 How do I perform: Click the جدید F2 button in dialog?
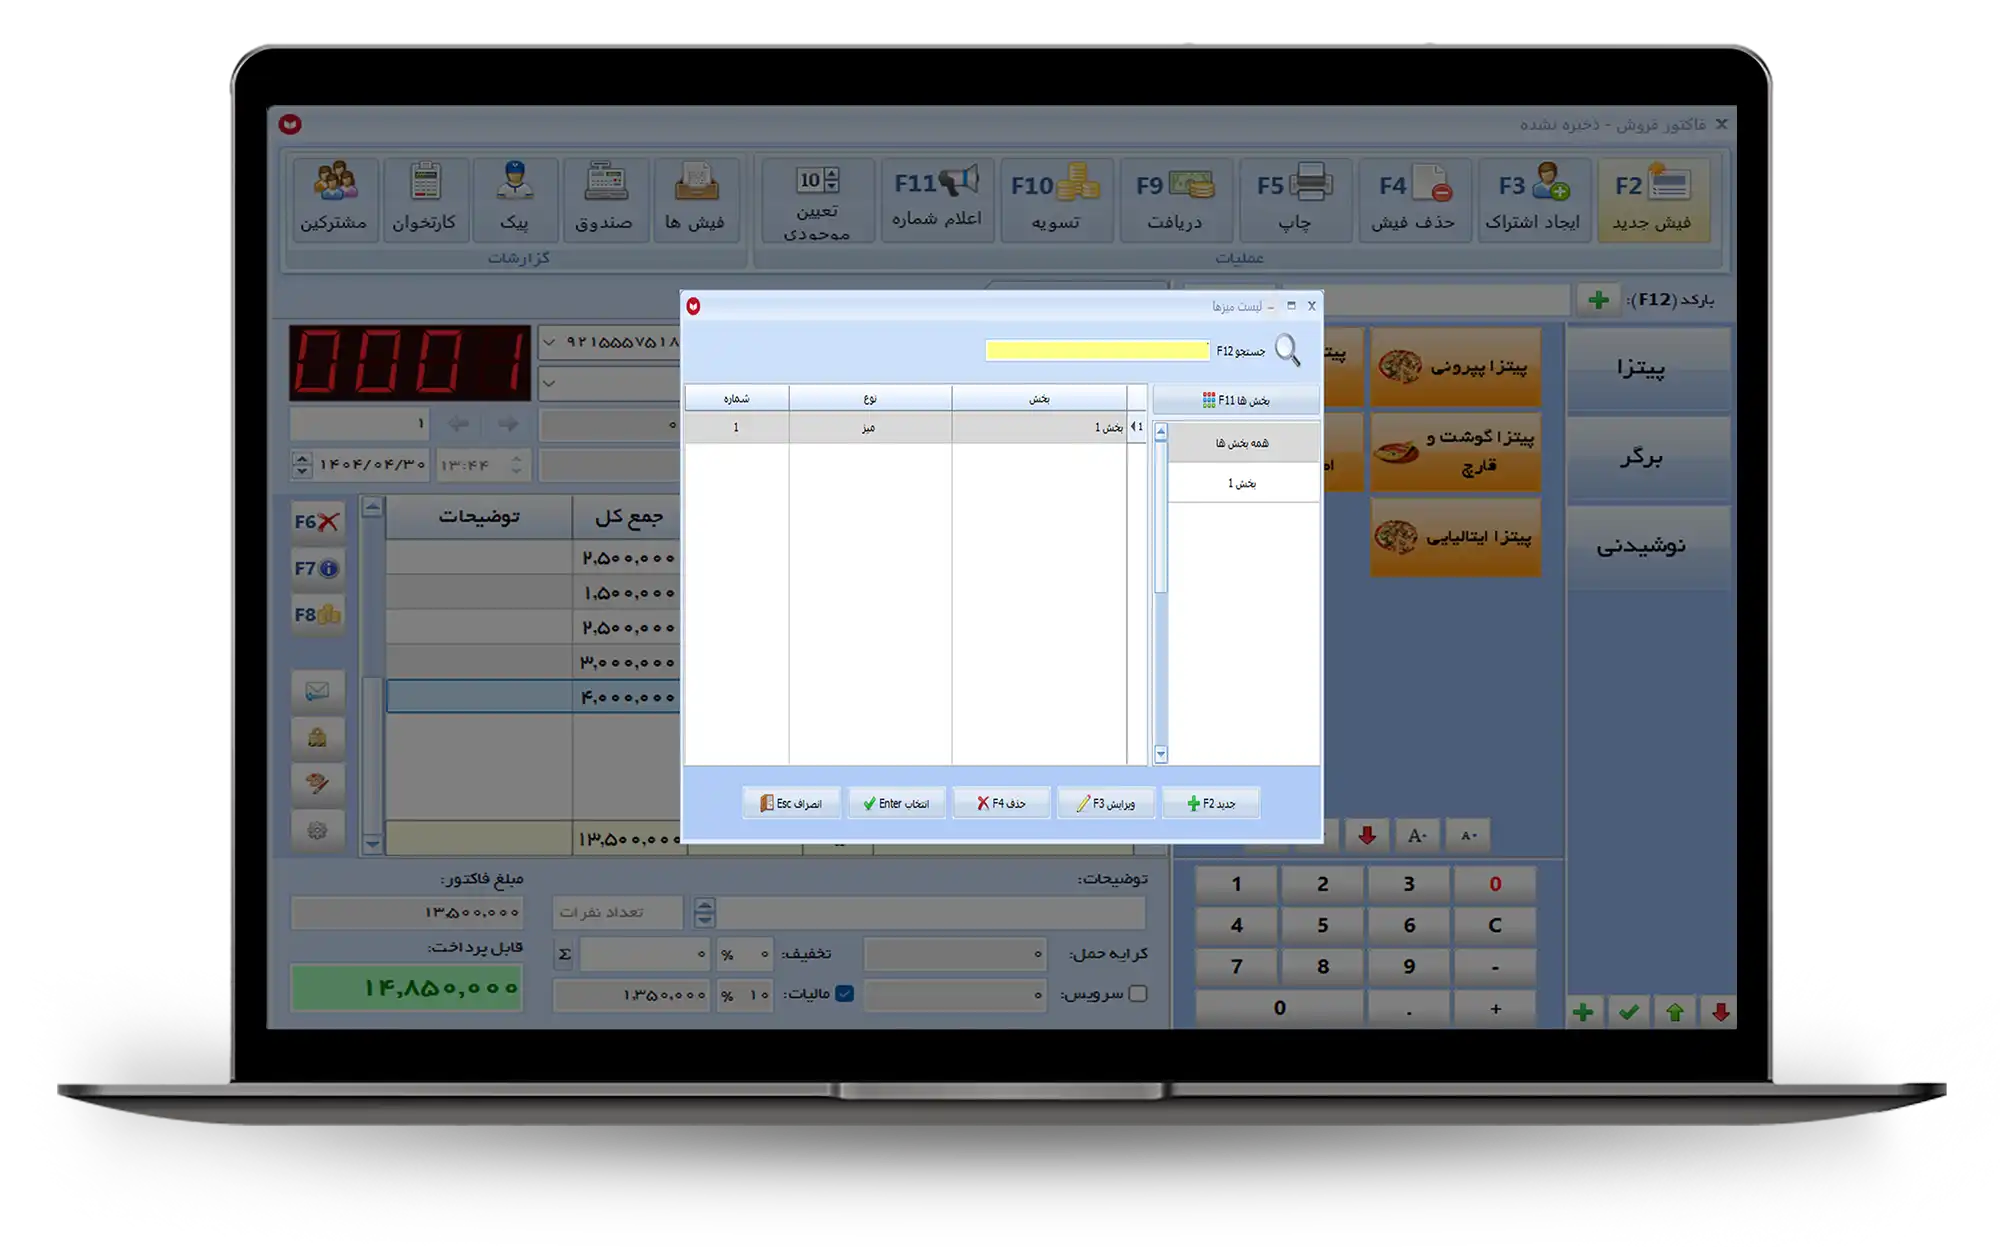pyautogui.click(x=1211, y=803)
